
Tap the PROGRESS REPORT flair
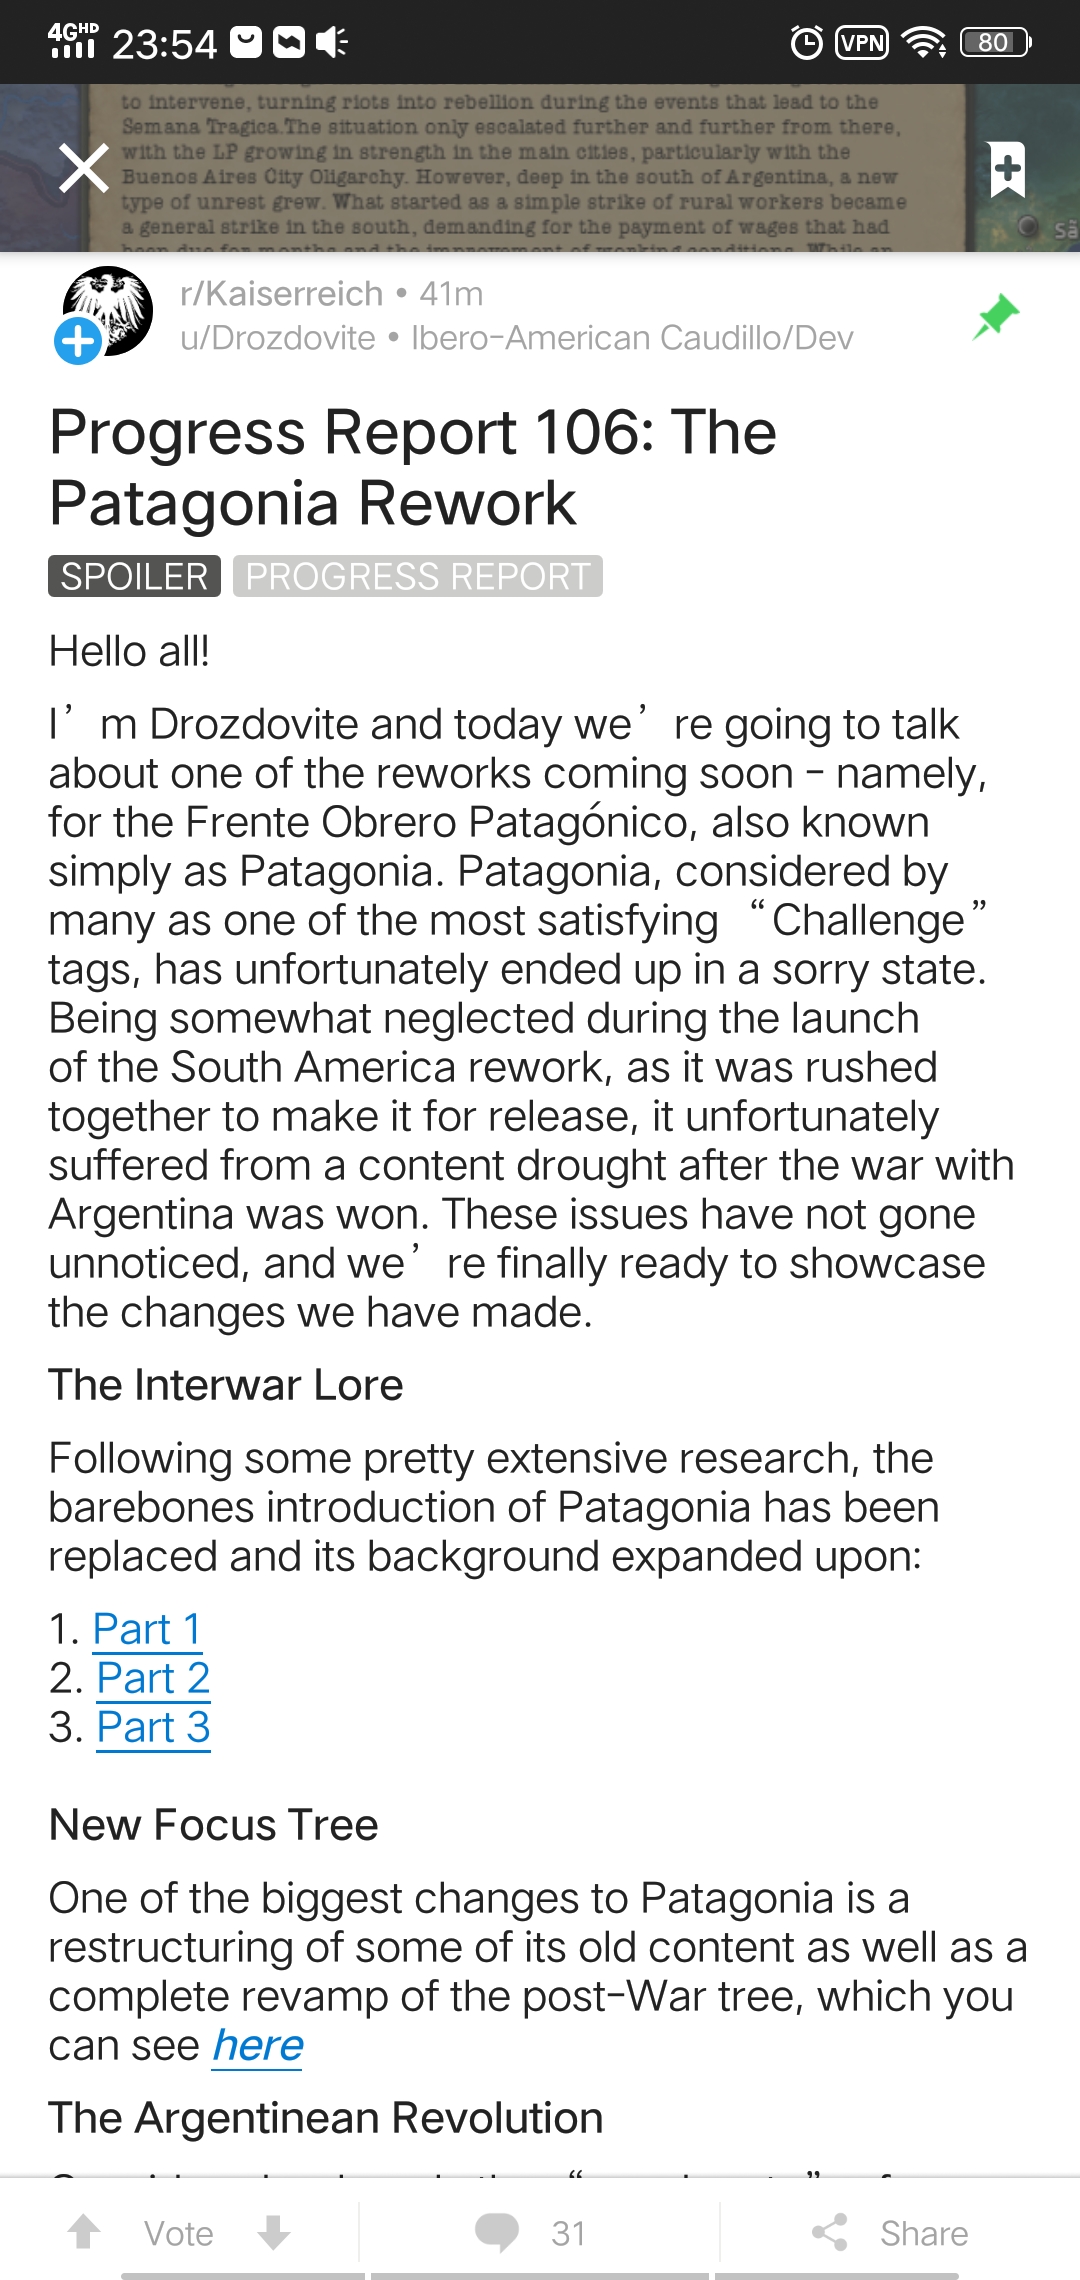tap(418, 576)
